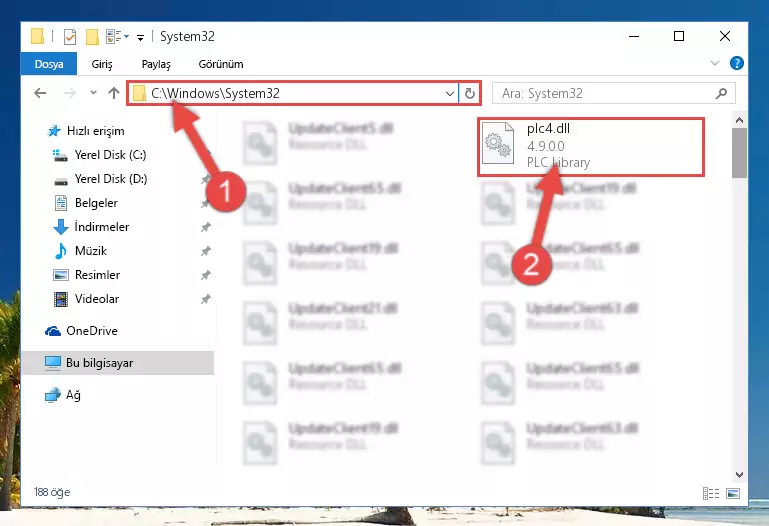769x526 pixels.
Task: Switch to the Giriş tab
Action: coord(102,64)
